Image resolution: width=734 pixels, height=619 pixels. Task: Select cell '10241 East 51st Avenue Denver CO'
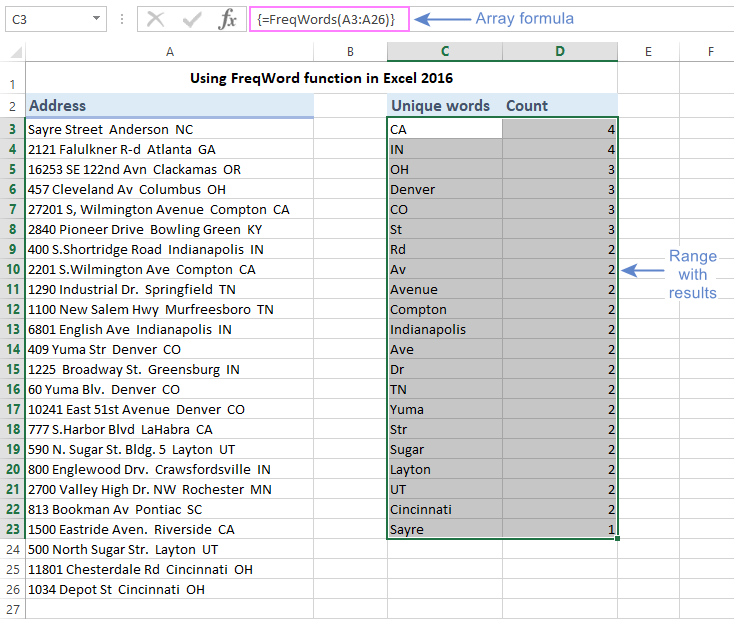coord(169,409)
